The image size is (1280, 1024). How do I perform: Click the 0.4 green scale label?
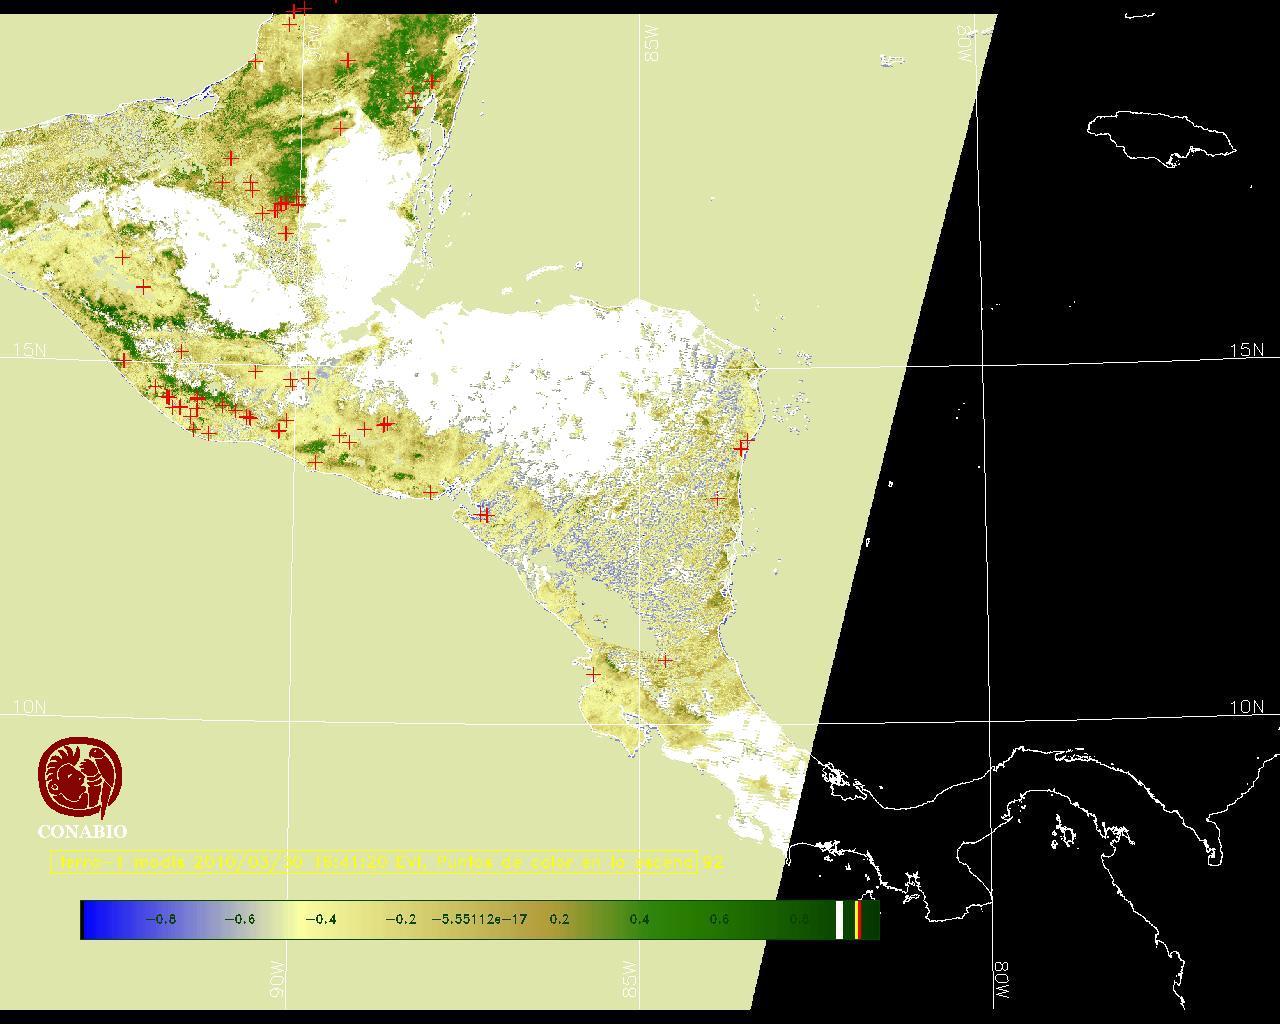639,919
